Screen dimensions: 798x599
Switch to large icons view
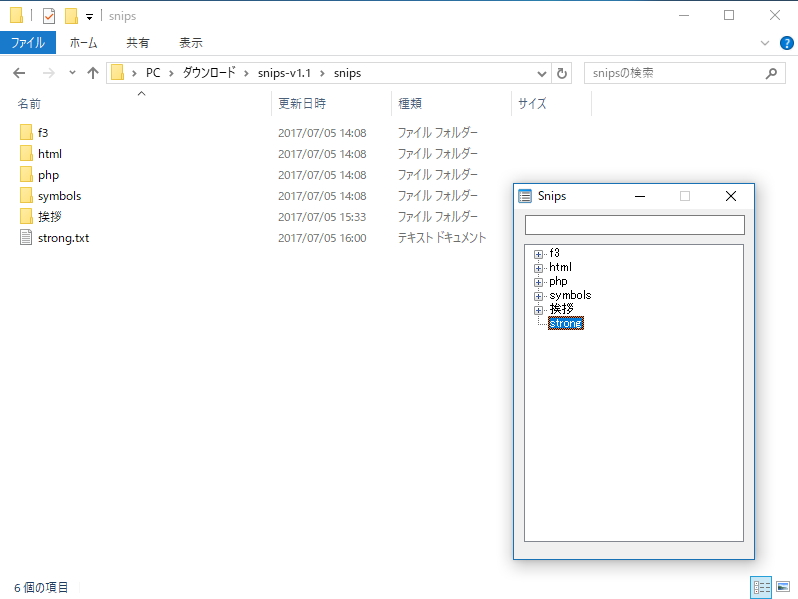click(783, 588)
